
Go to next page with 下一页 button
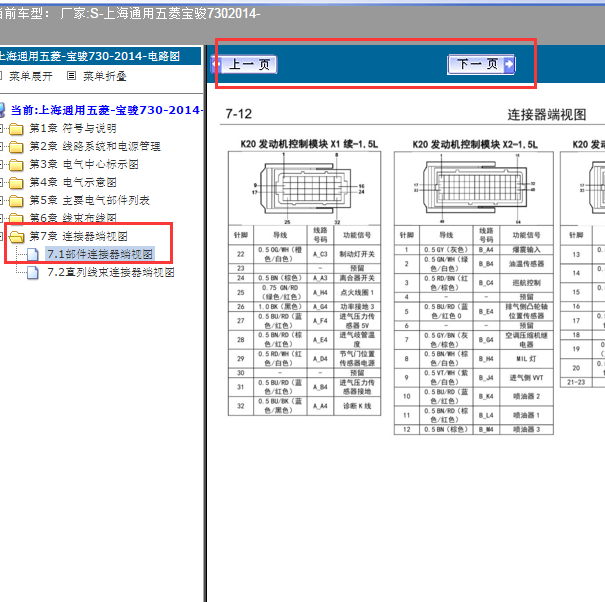[x=481, y=64]
